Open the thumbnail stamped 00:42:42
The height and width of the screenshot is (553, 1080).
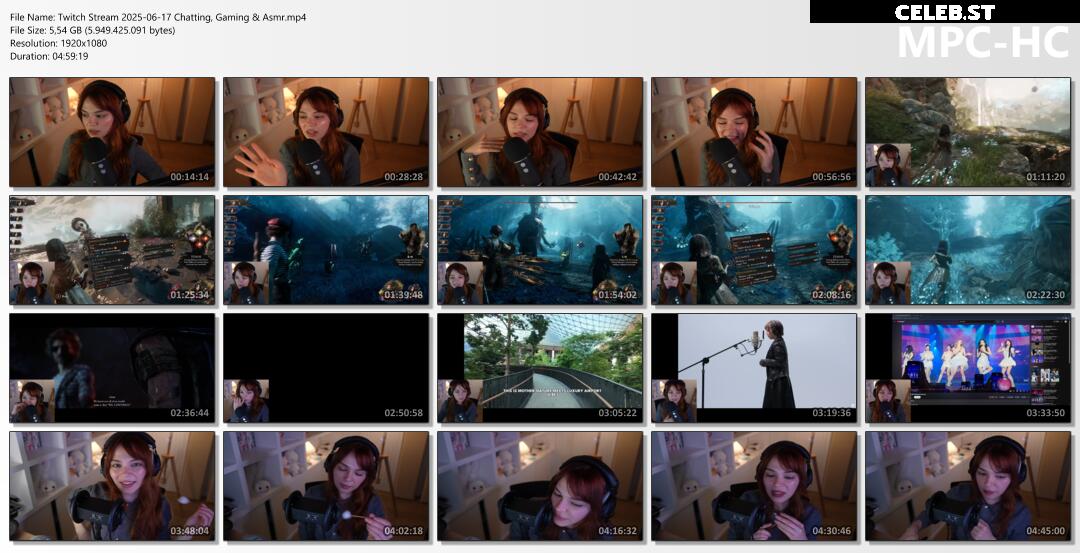[540, 132]
